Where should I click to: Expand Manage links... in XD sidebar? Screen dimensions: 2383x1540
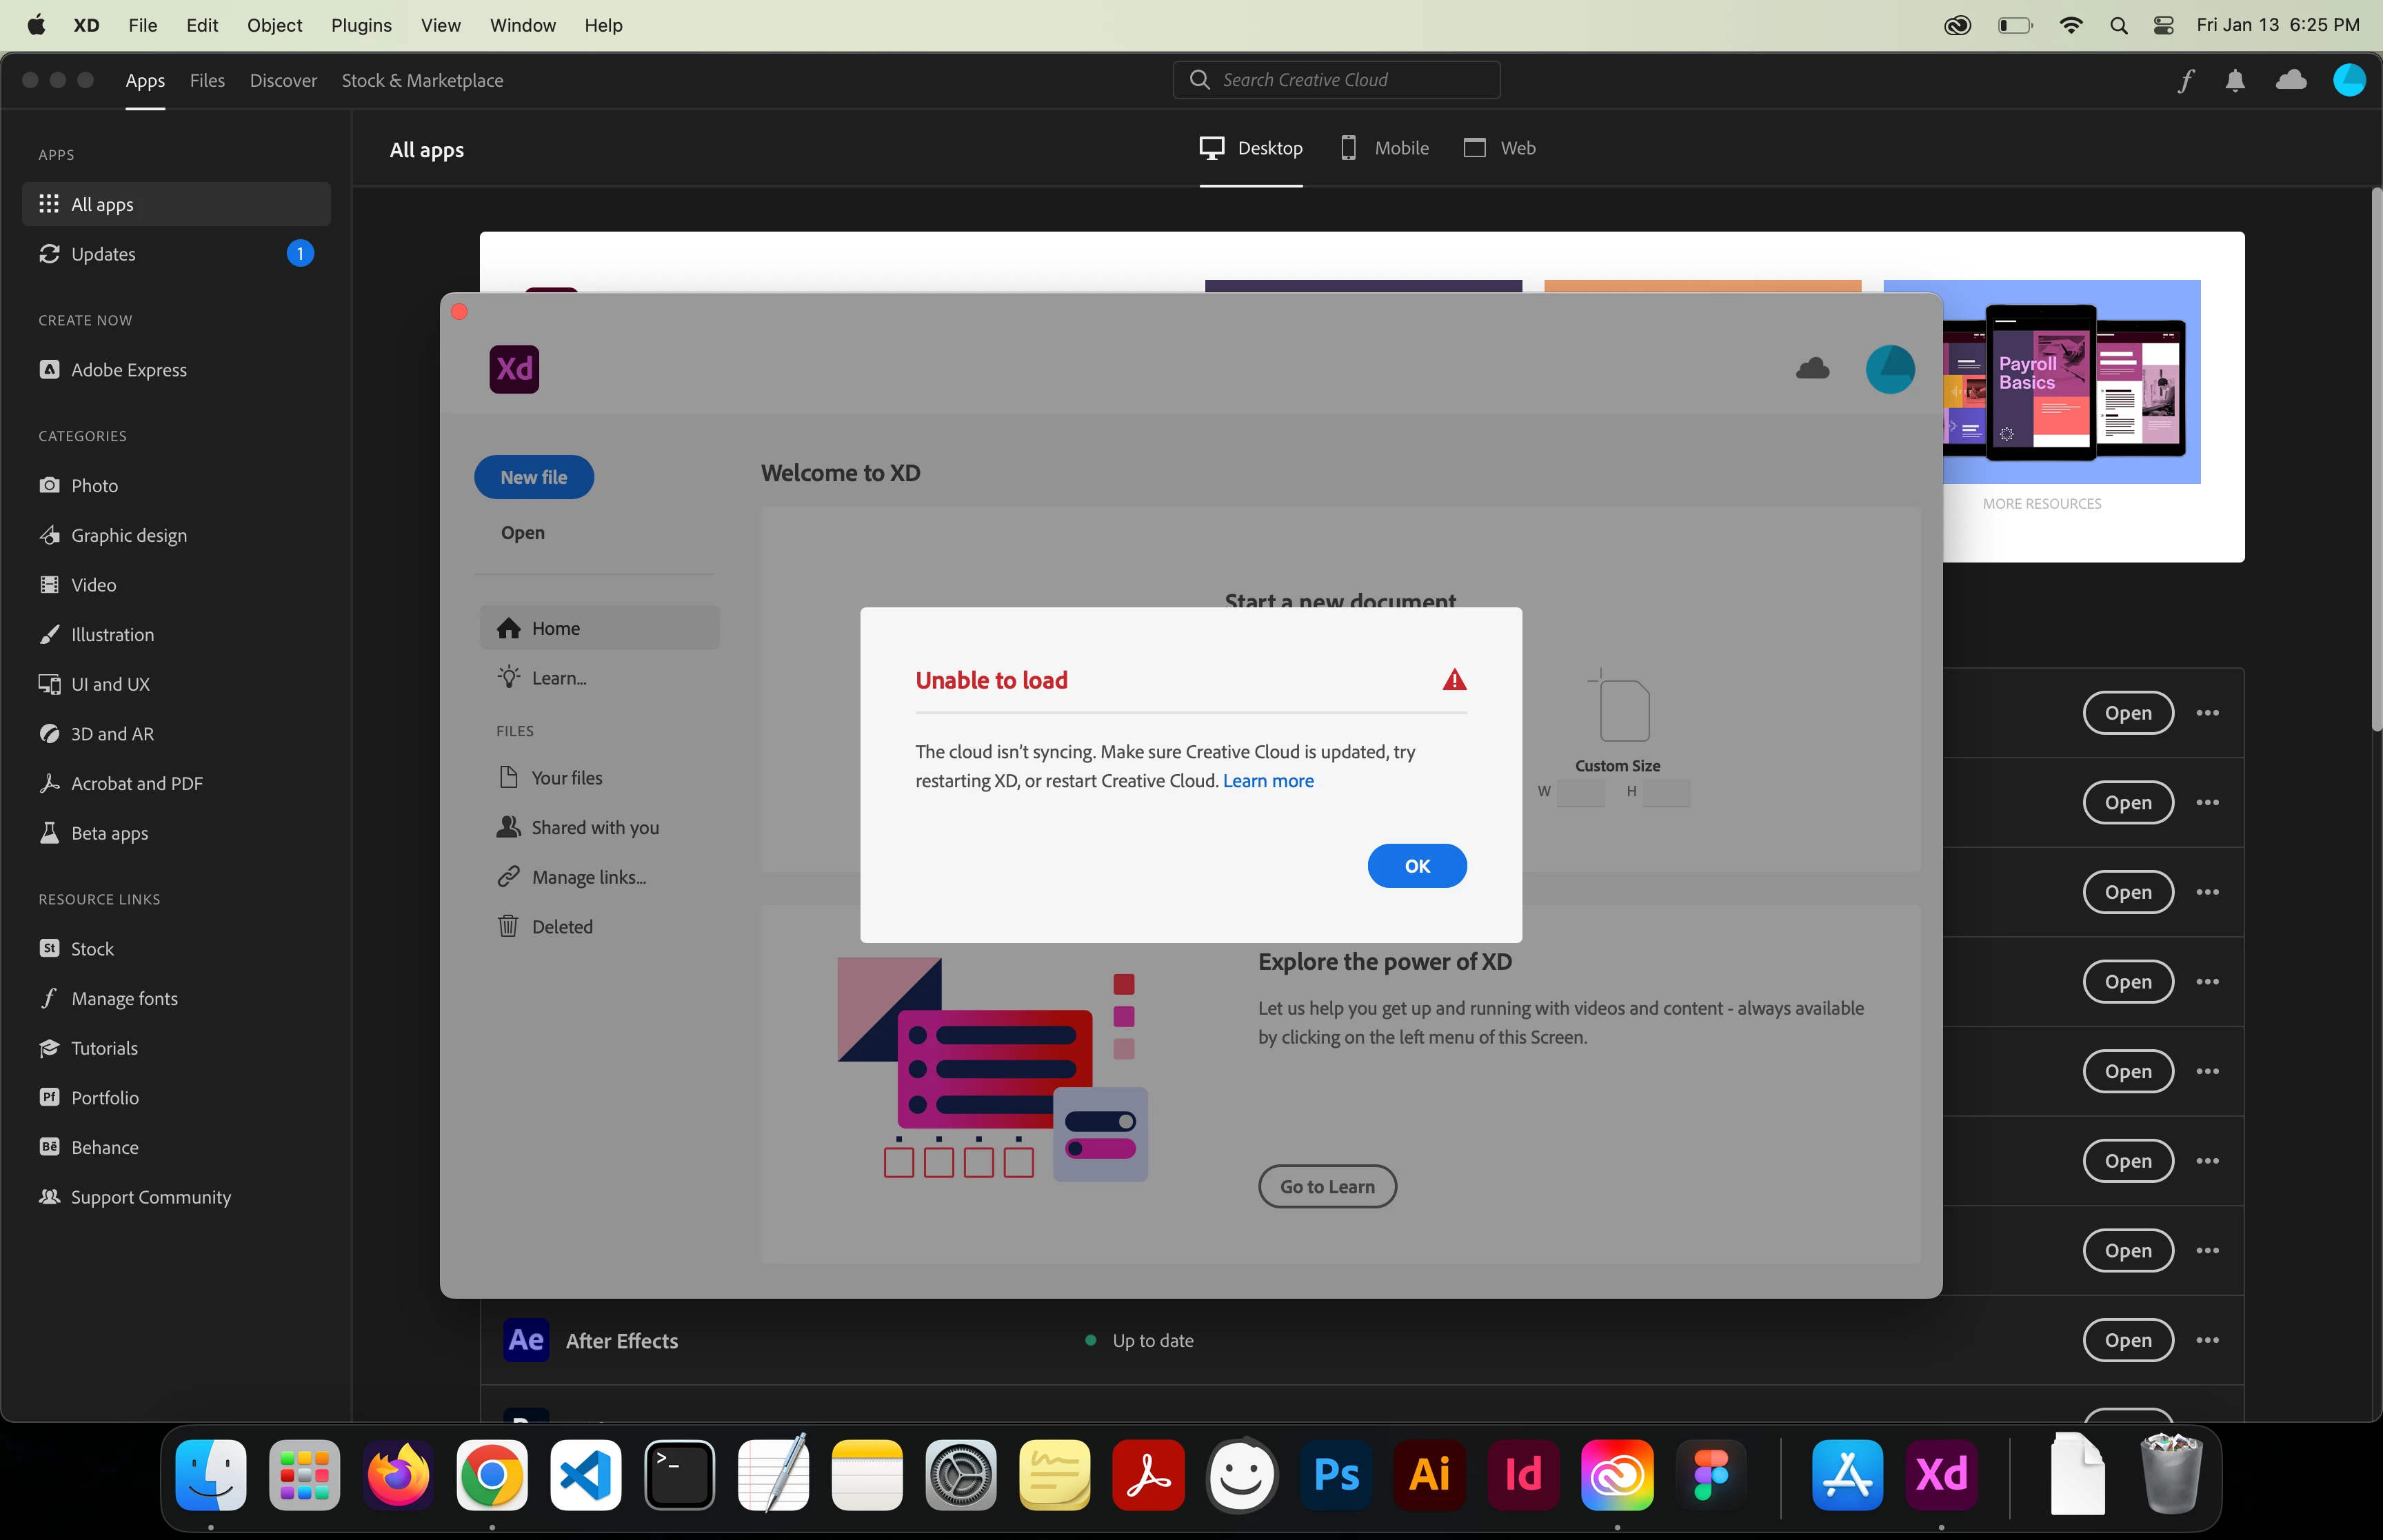click(588, 877)
